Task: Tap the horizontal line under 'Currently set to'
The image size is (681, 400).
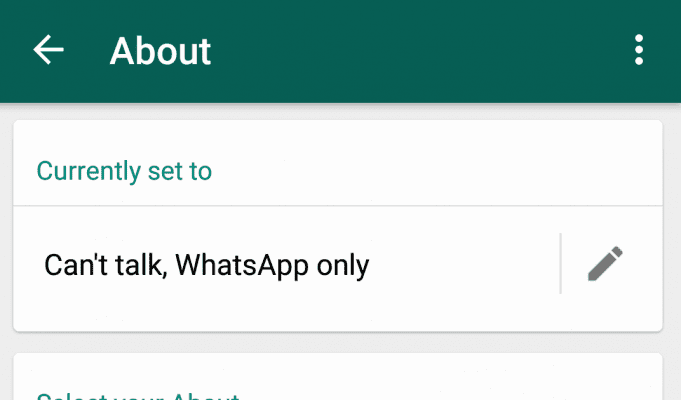Action: tap(338, 205)
